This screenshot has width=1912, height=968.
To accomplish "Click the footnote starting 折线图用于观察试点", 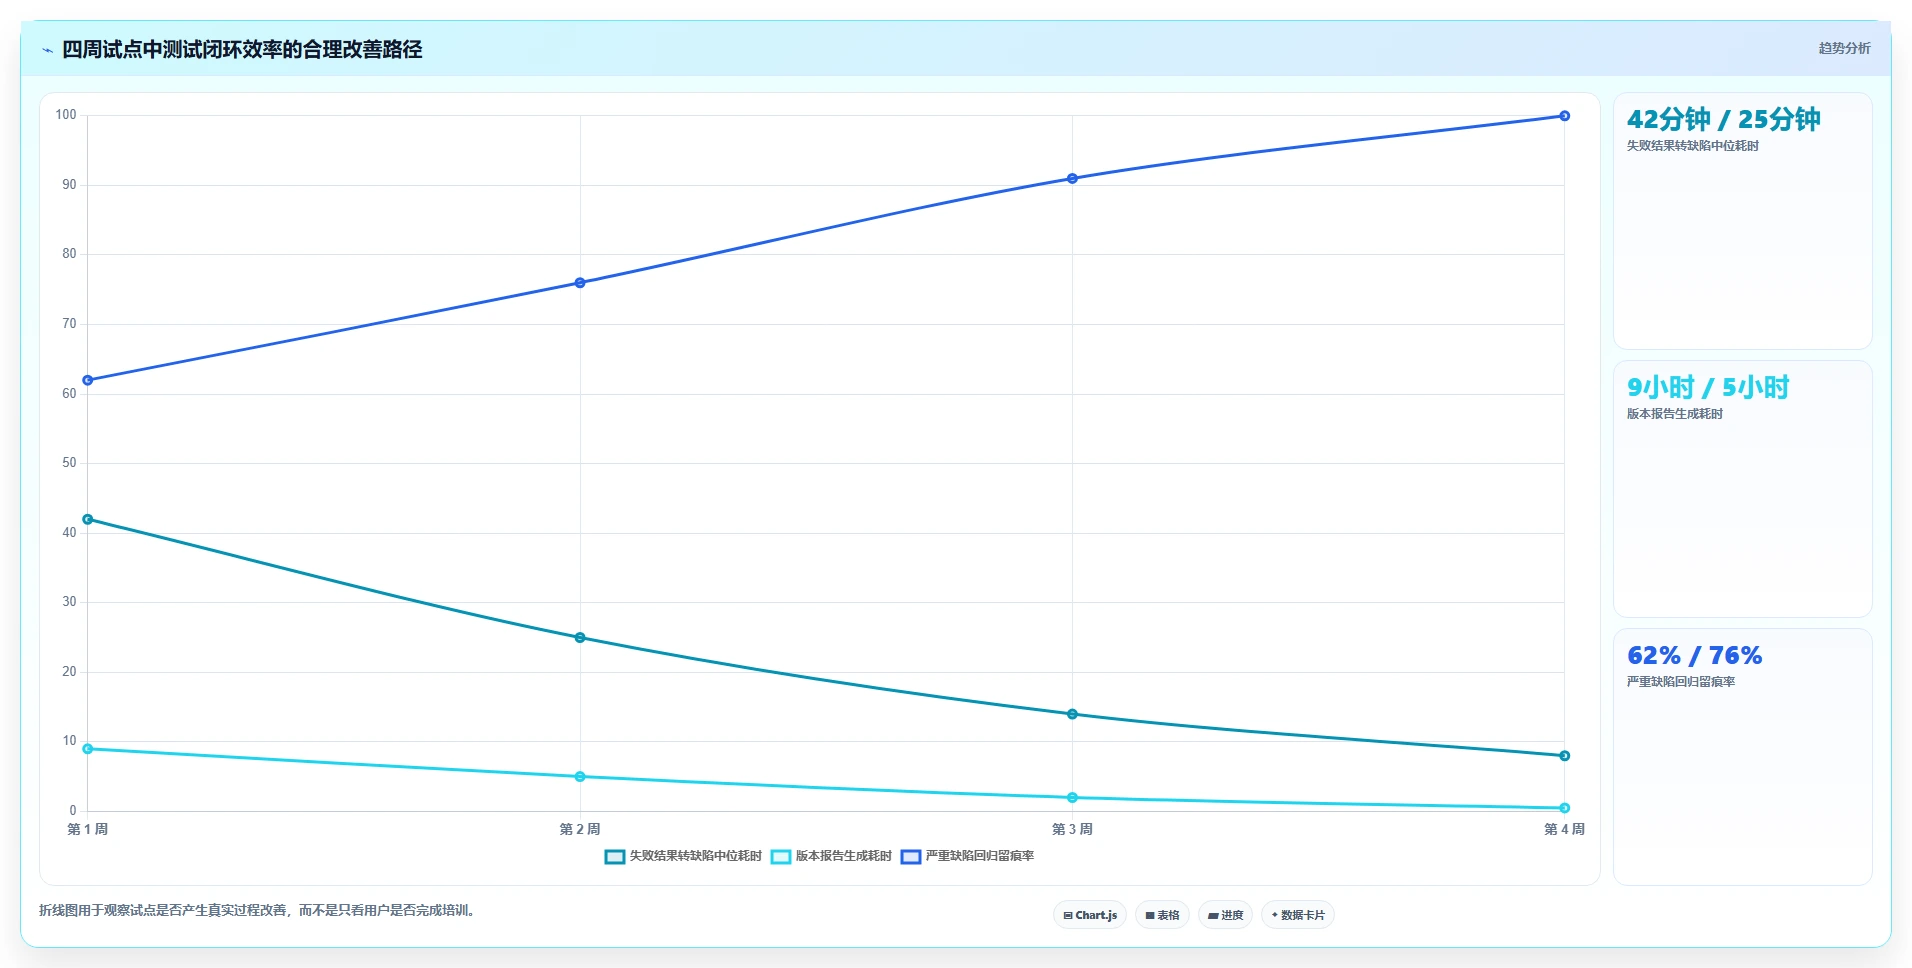I will coord(258,911).
